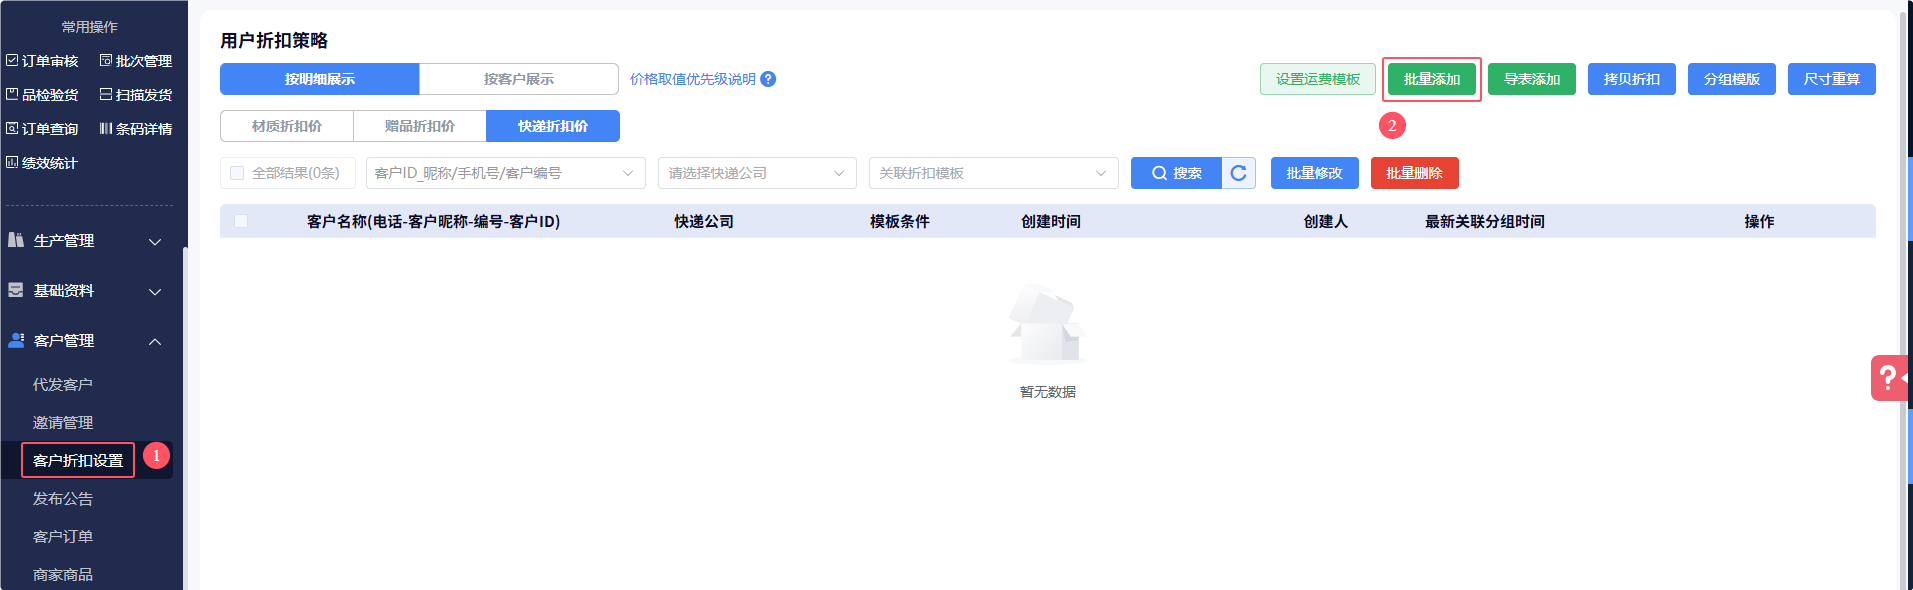
Task: Expand the 生产管理 sidebar section
Action: click(x=86, y=241)
